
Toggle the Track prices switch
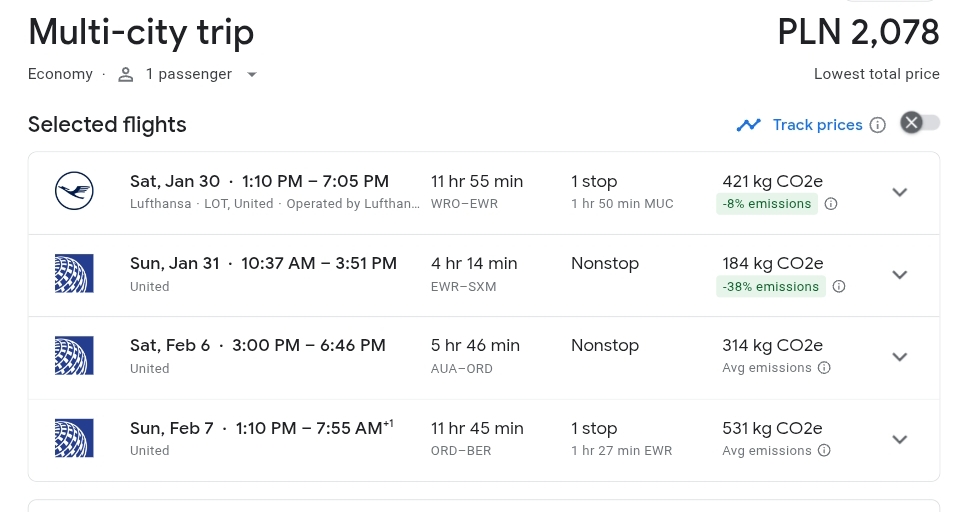point(920,123)
